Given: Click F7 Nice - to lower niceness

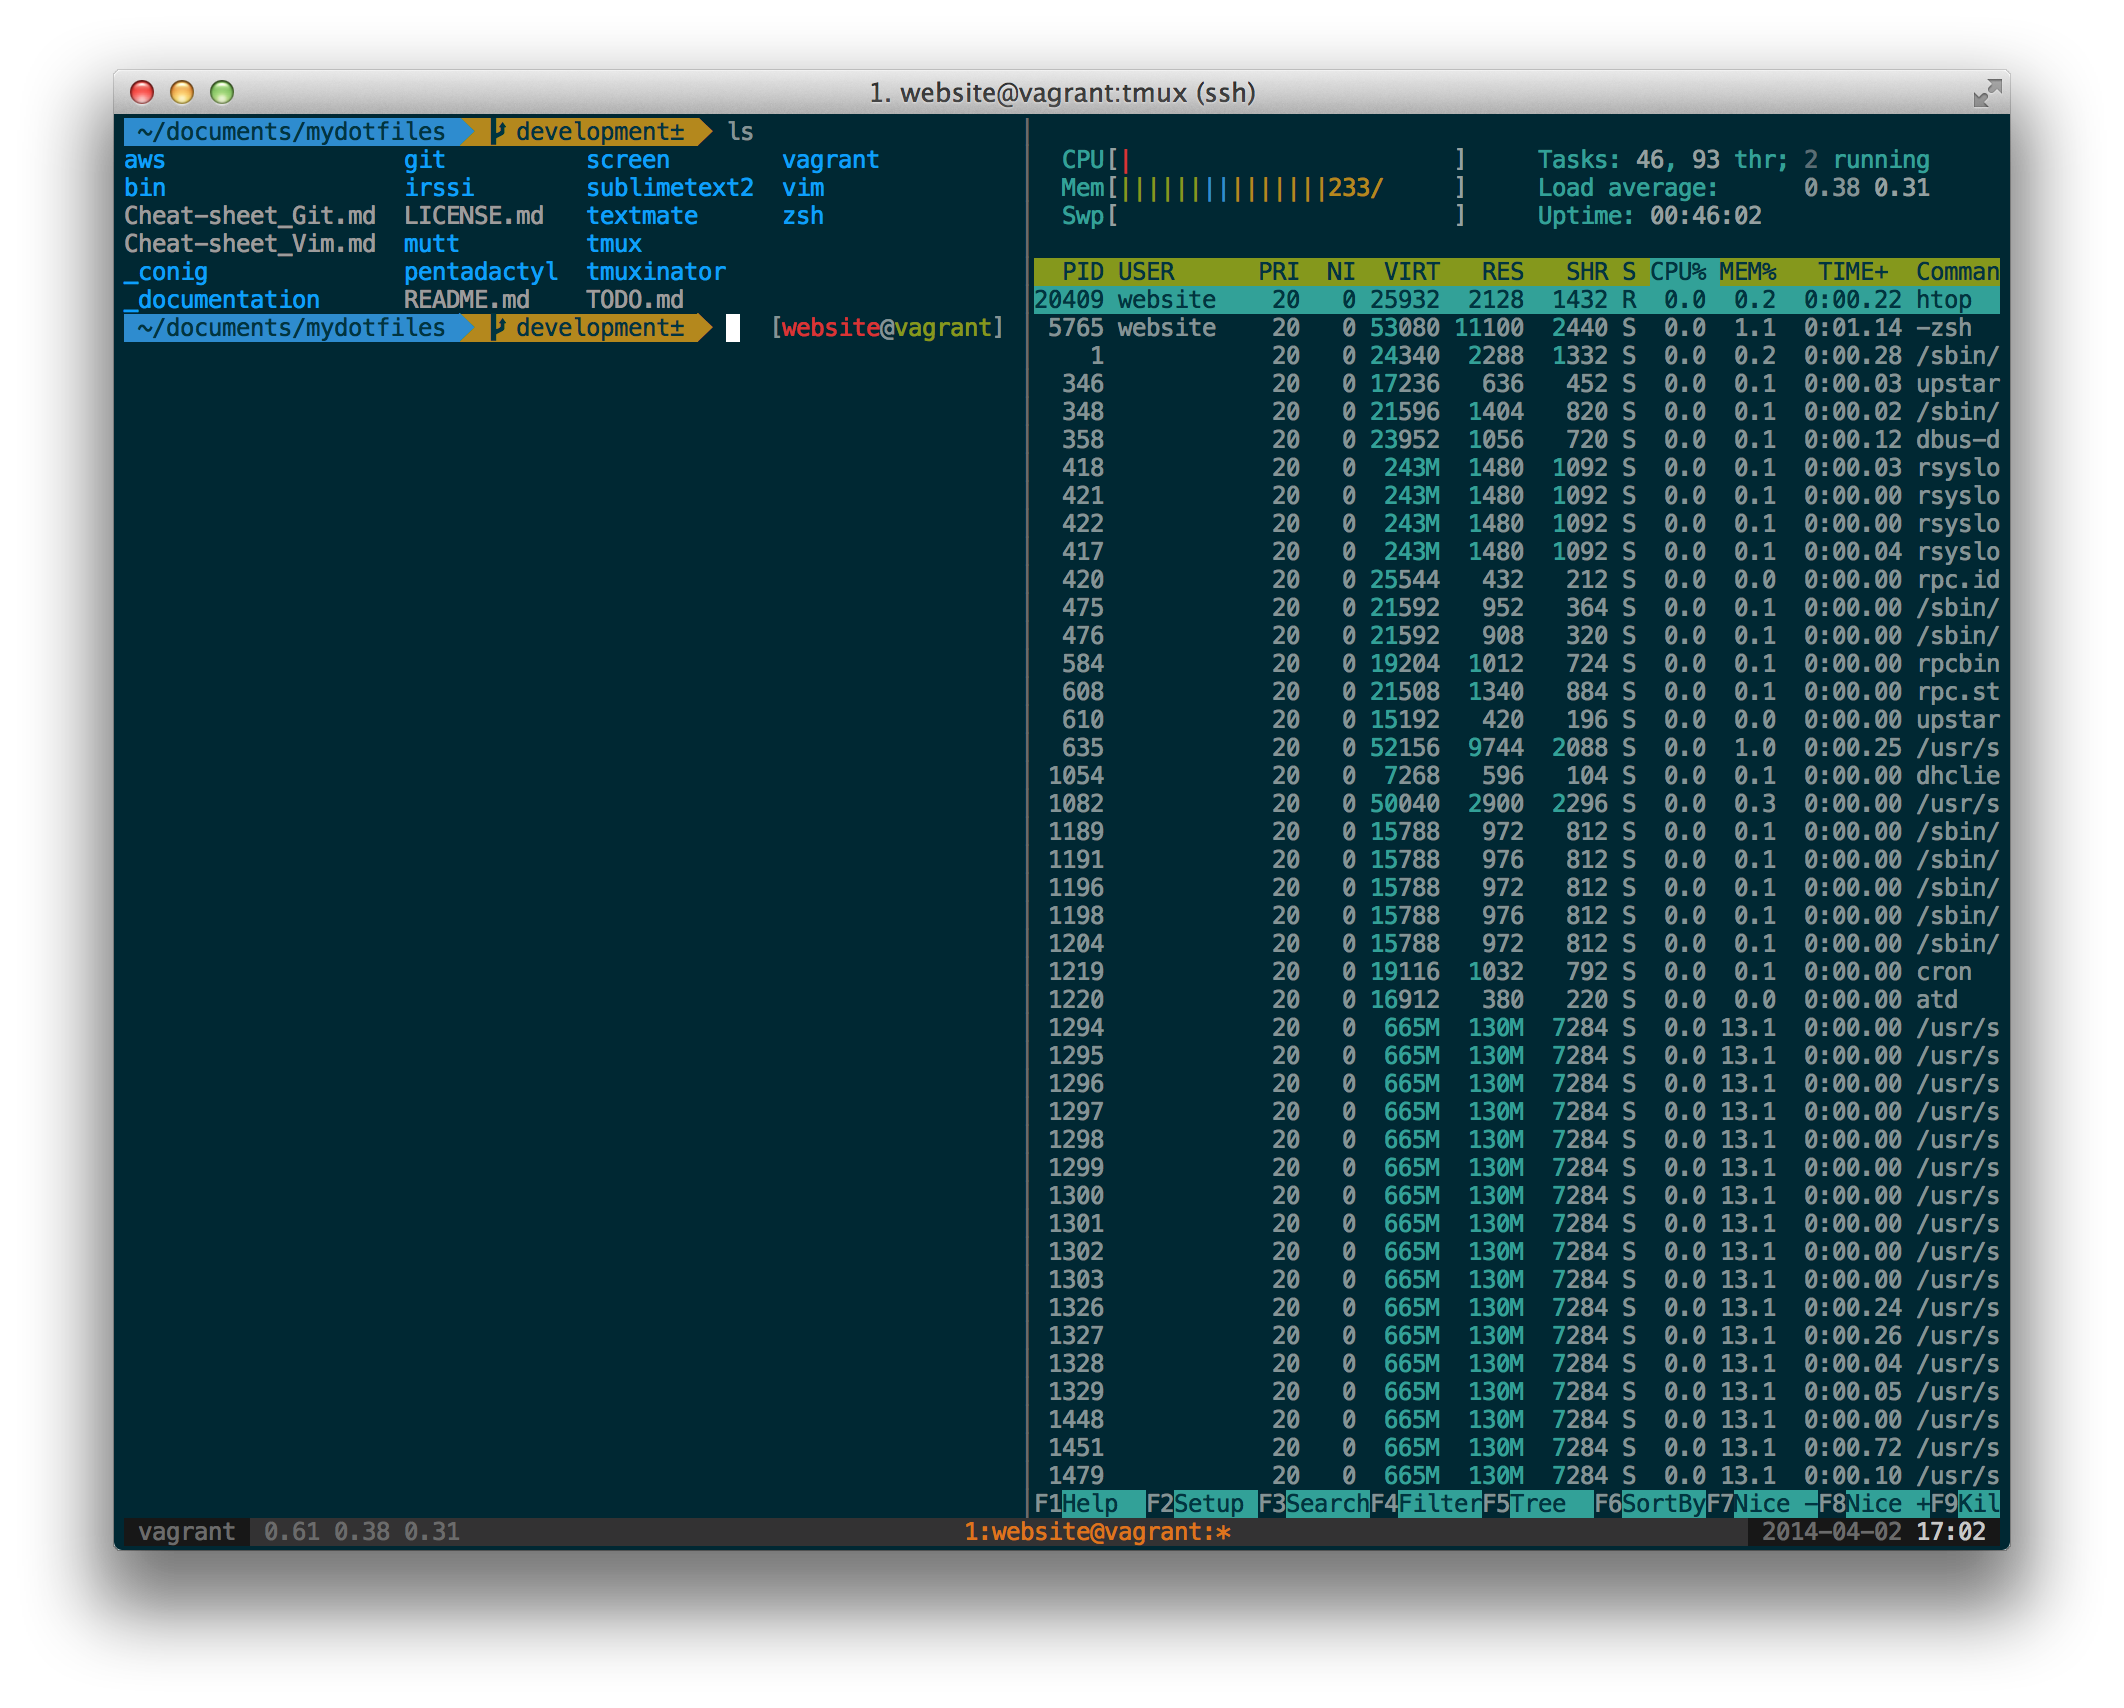Looking at the screenshot, I should [1761, 1503].
